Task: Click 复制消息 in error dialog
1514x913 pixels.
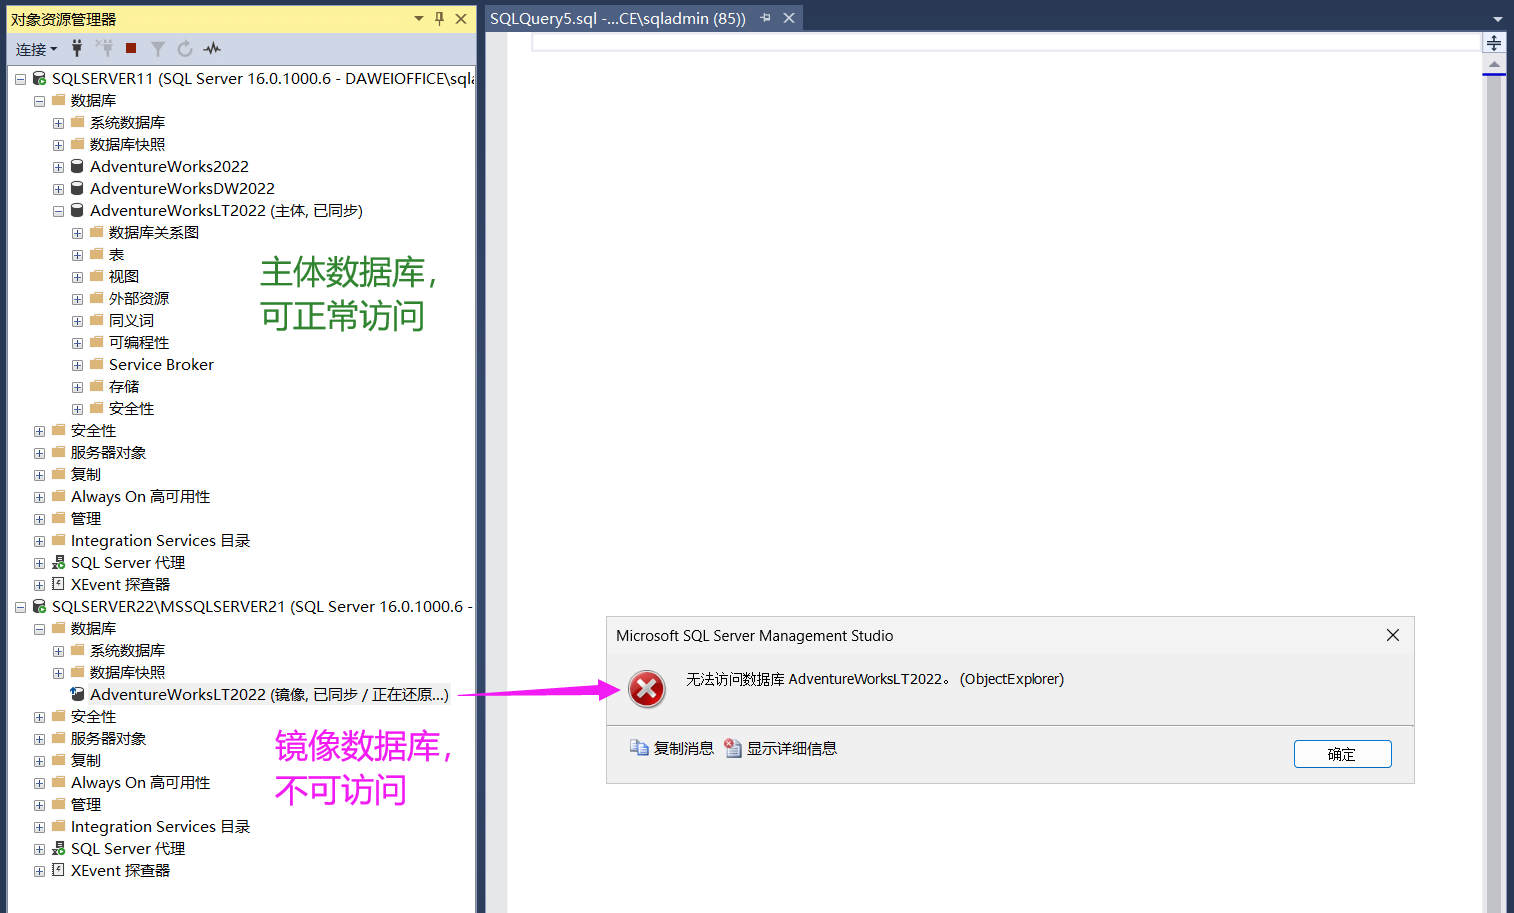Action: (x=672, y=748)
